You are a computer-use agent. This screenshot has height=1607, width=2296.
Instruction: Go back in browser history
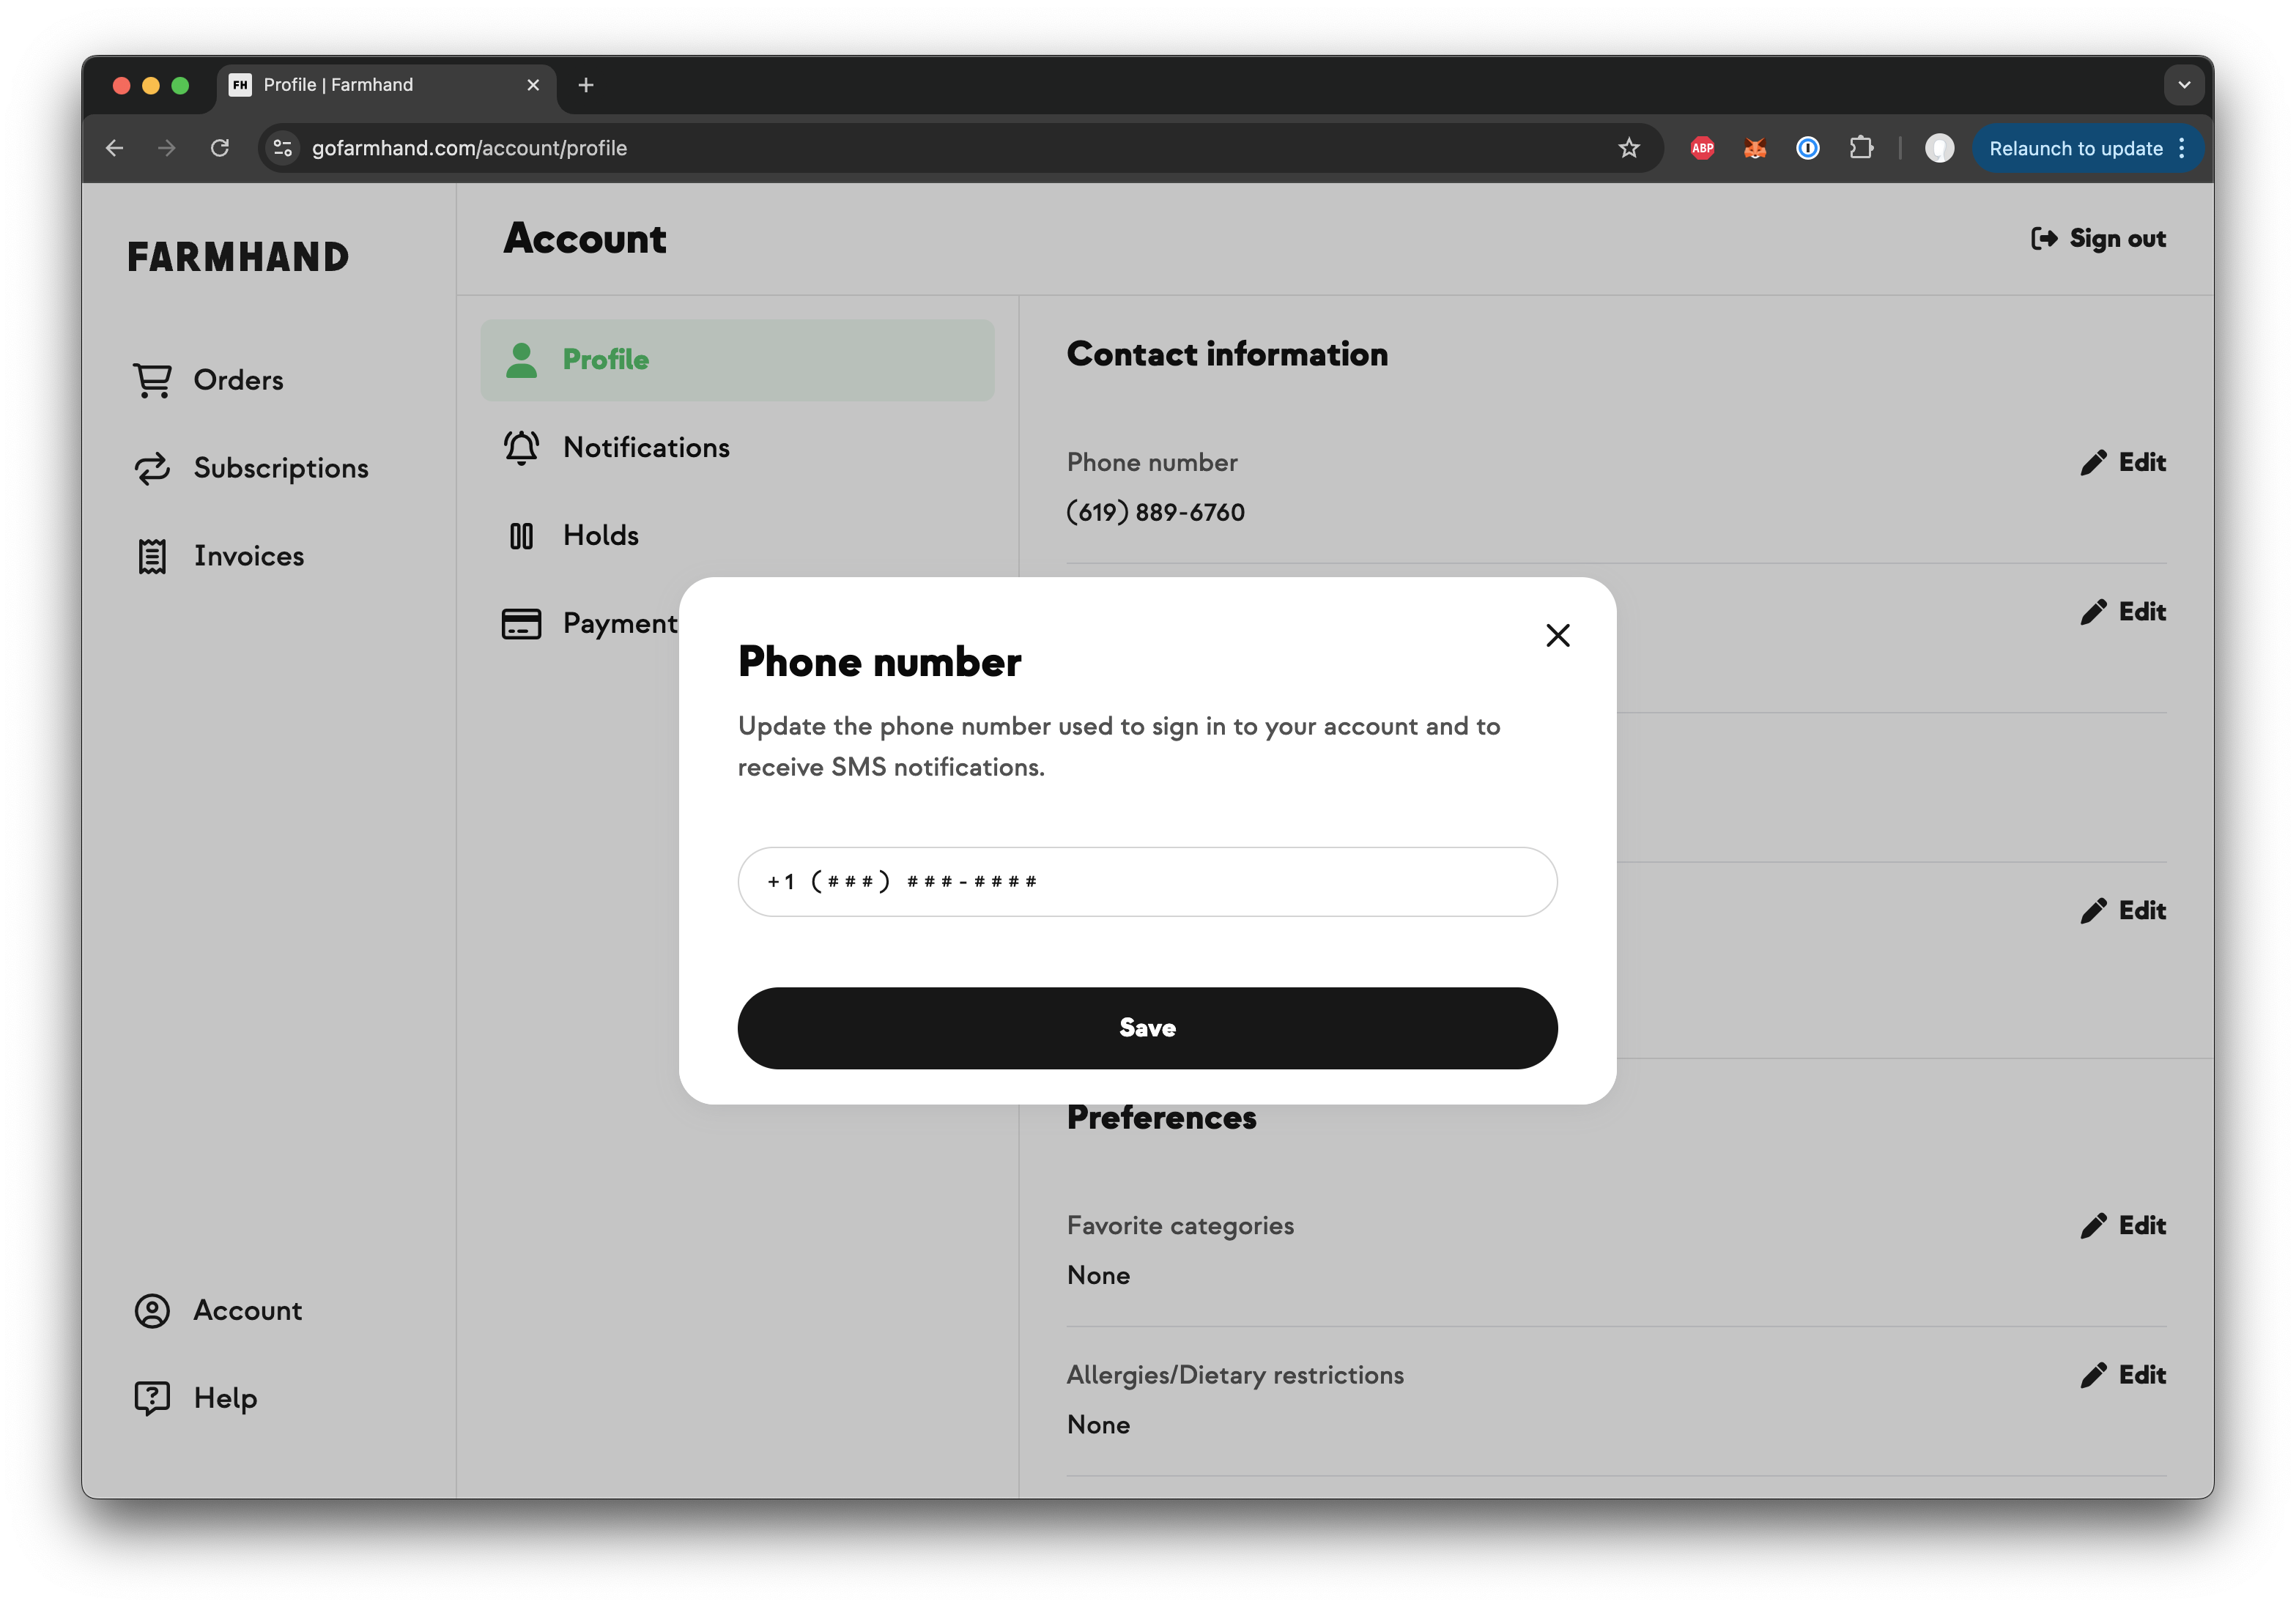tap(114, 148)
